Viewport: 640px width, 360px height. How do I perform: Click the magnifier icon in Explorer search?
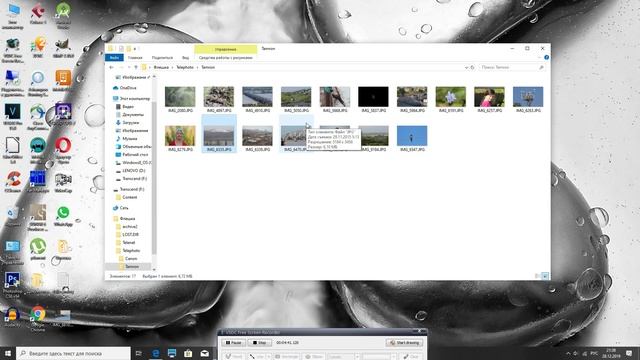[x=541, y=67]
